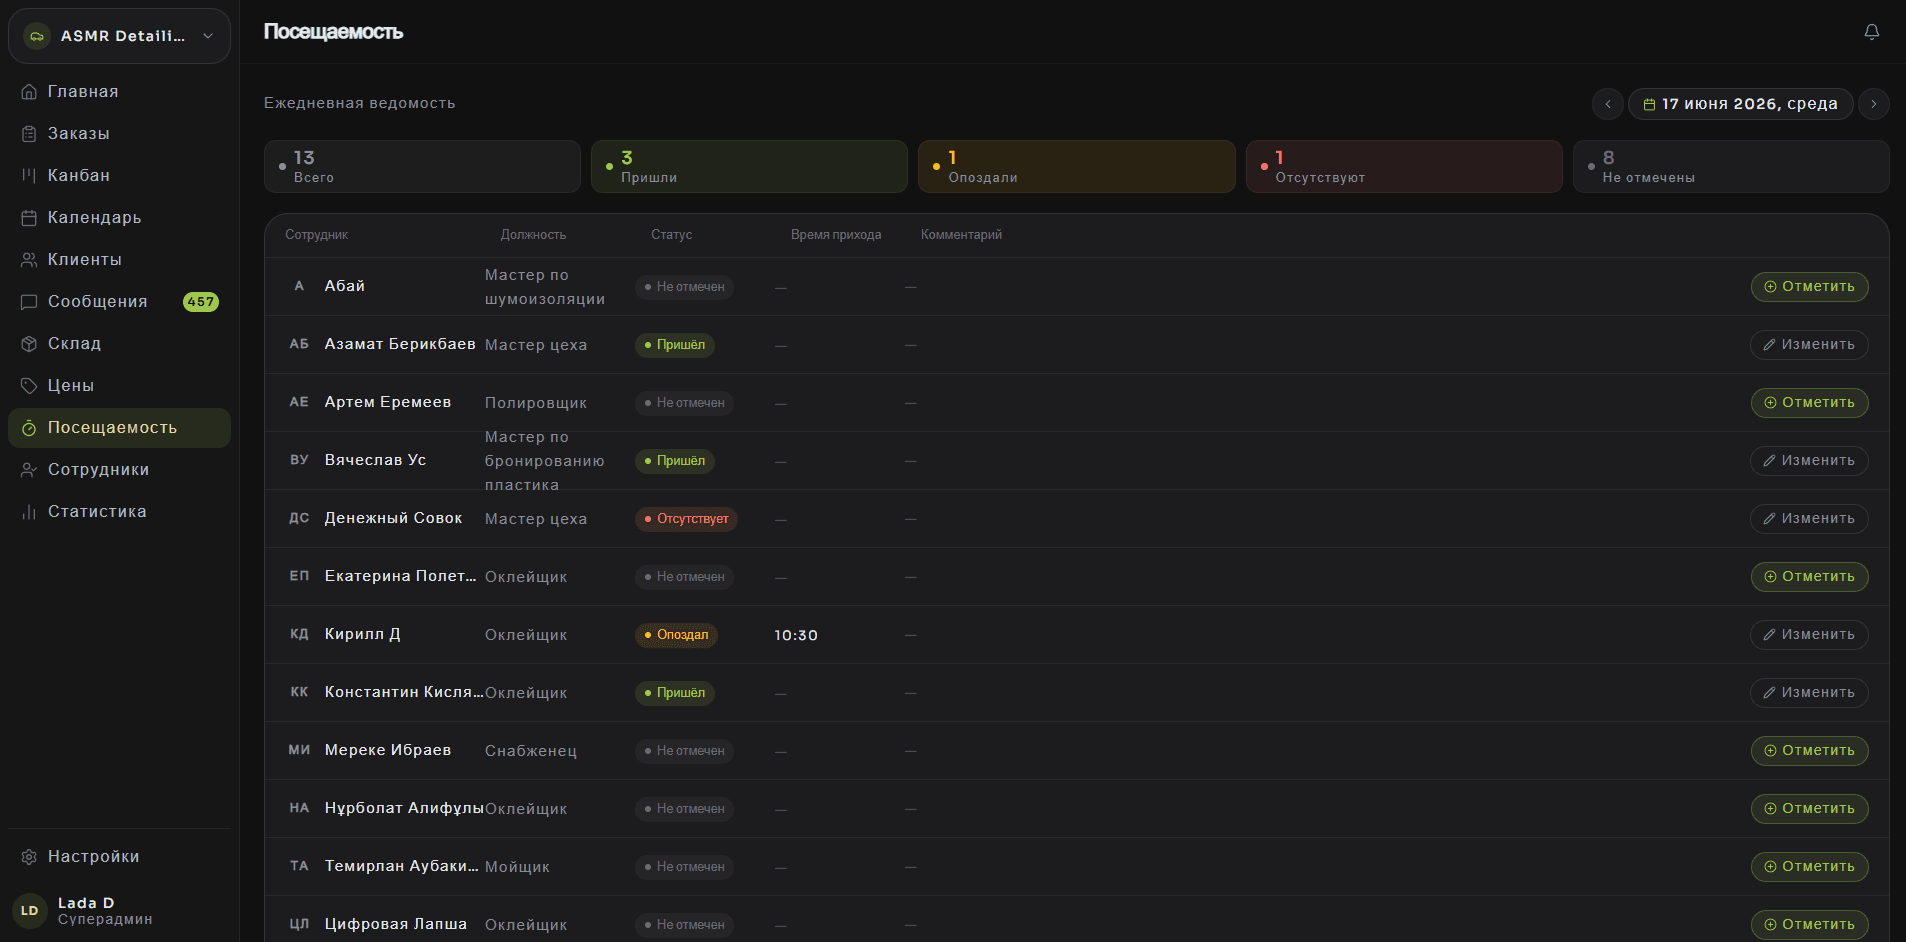Click the 10:30 arrival time
This screenshot has width=1906, height=942.
(x=796, y=636)
